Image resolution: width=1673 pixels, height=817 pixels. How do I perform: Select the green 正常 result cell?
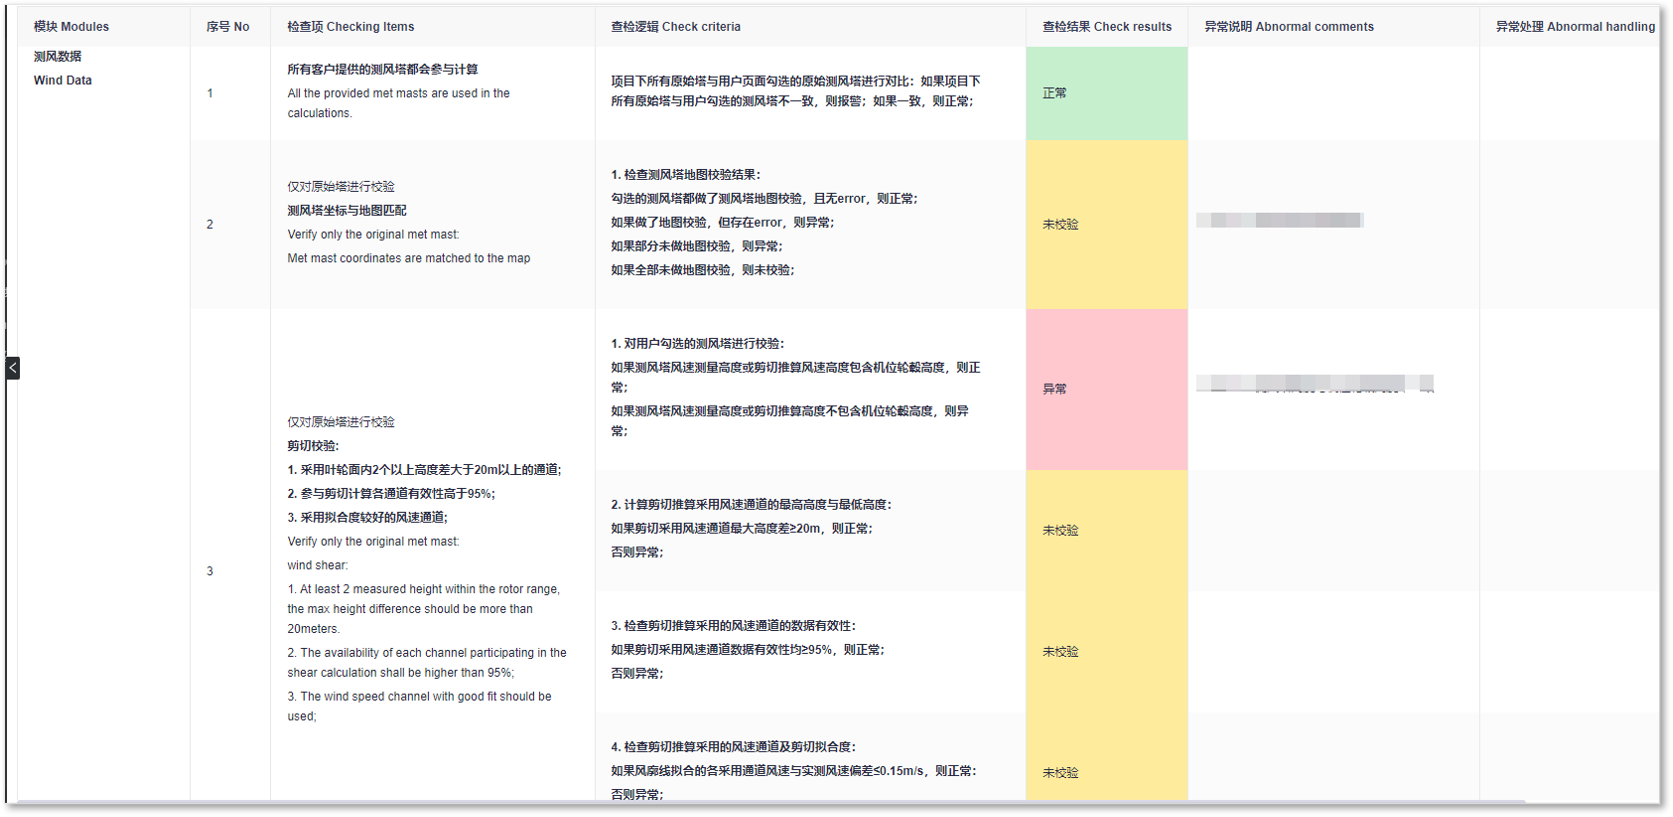1107,93
